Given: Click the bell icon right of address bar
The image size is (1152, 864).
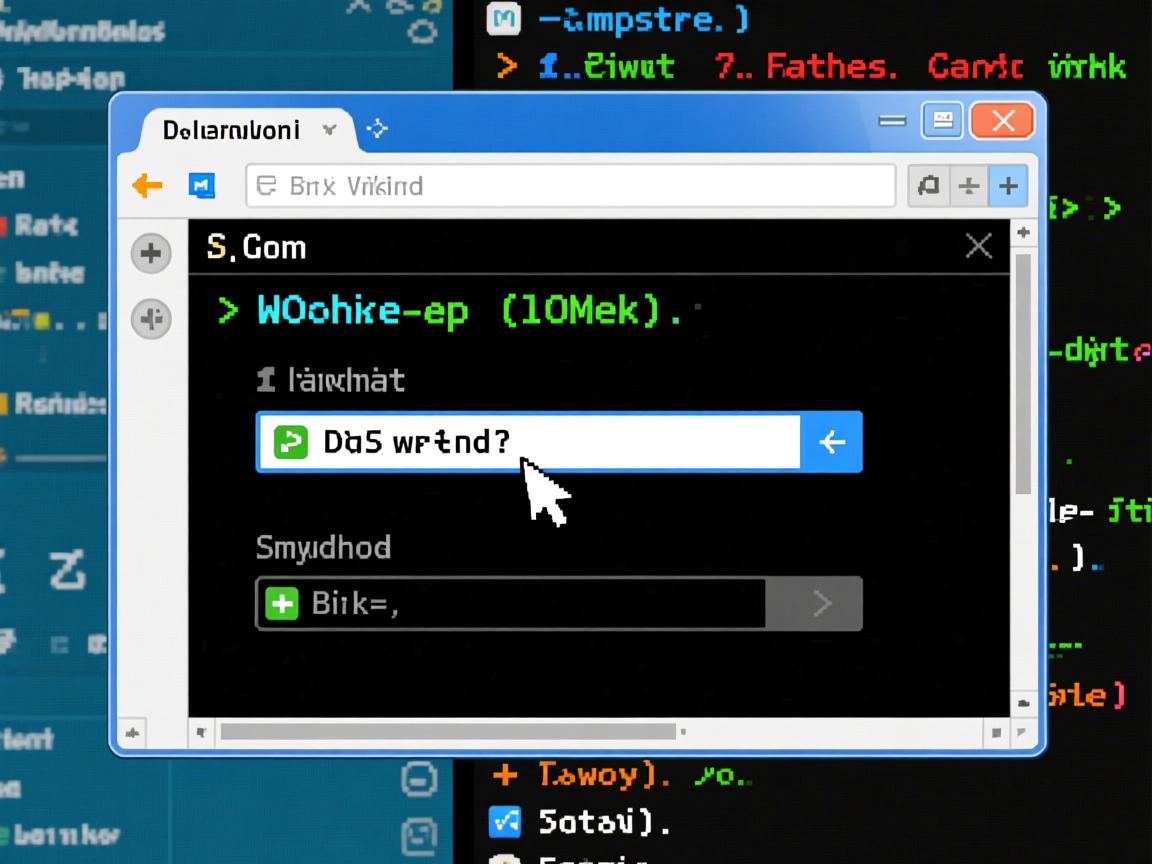Looking at the screenshot, I should pyautogui.click(x=928, y=186).
